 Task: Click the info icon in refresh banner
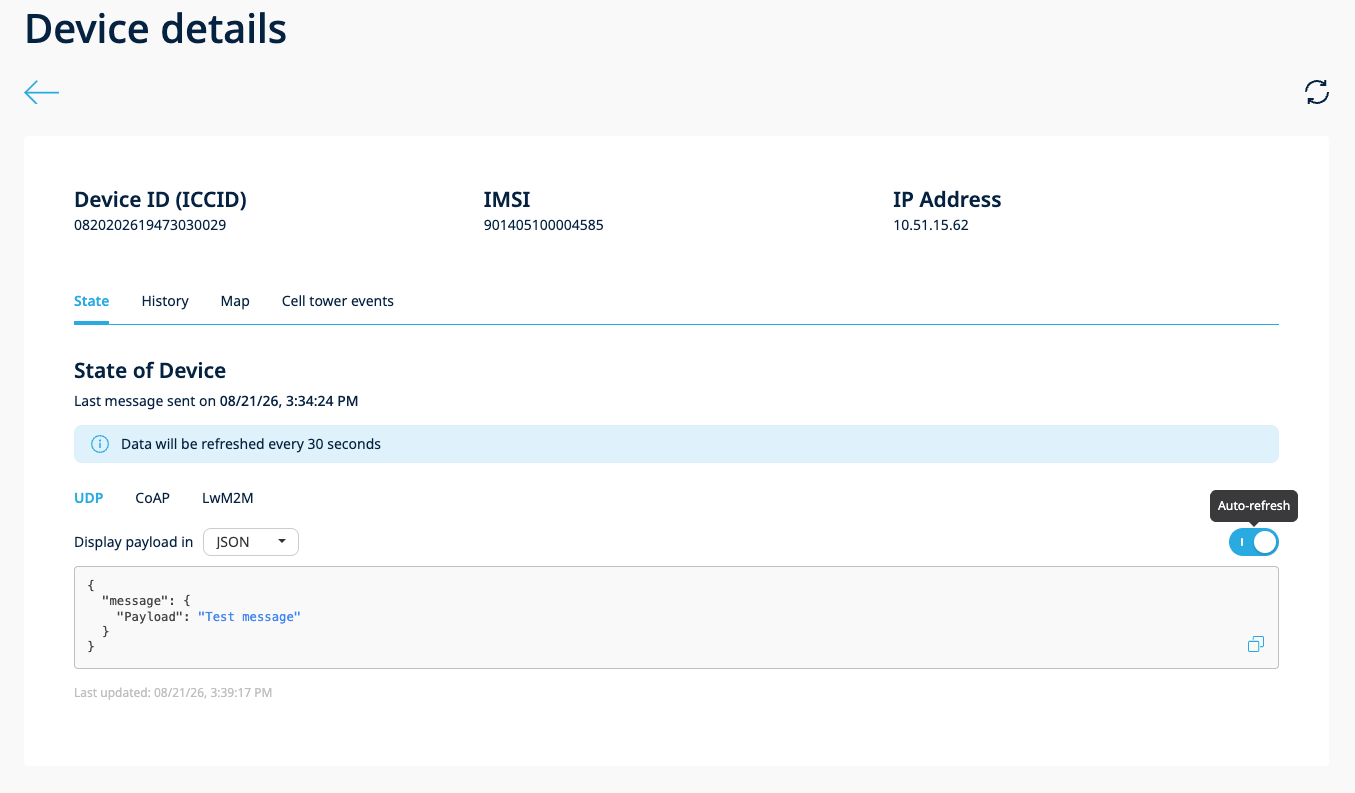[x=100, y=444]
